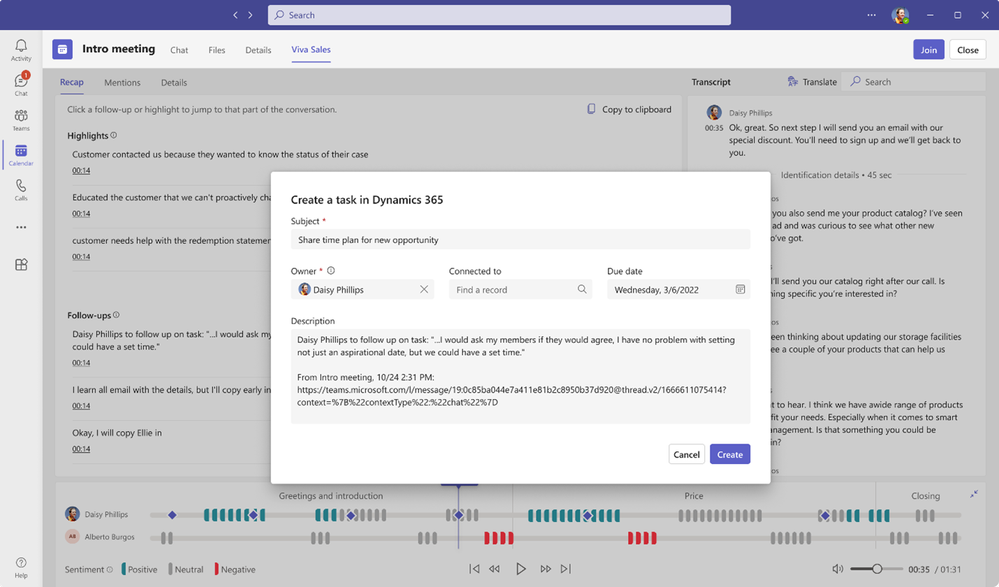This screenshot has height=587, width=999.
Task: Click the Intro meeting calendar icon
Action: click(x=62, y=49)
